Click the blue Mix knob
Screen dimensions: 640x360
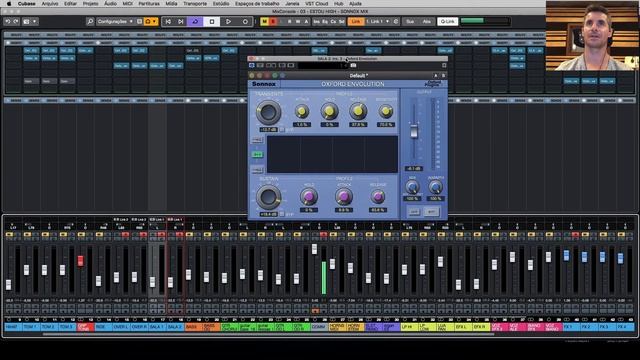pos(412,187)
